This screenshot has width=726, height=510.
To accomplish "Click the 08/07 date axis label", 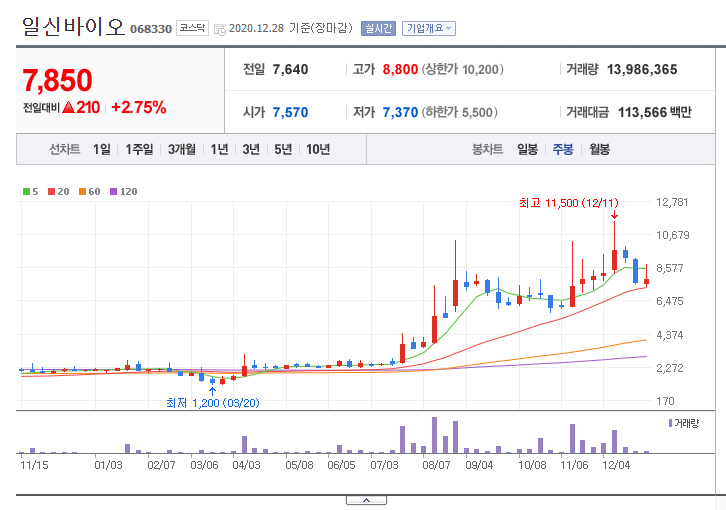I will click(436, 465).
